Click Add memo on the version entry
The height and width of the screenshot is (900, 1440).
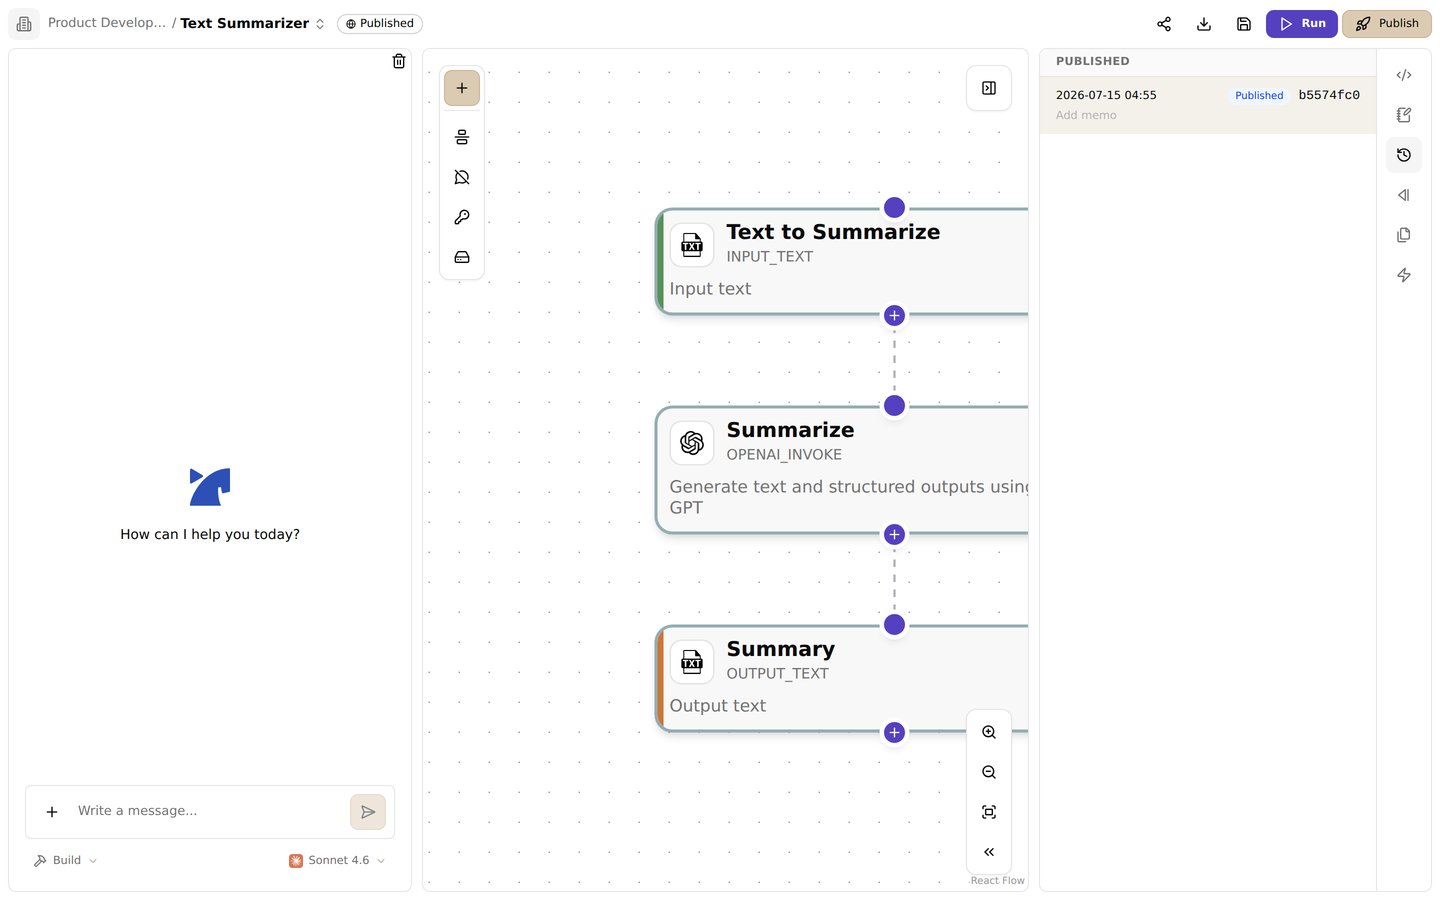(x=1086, y=116)
